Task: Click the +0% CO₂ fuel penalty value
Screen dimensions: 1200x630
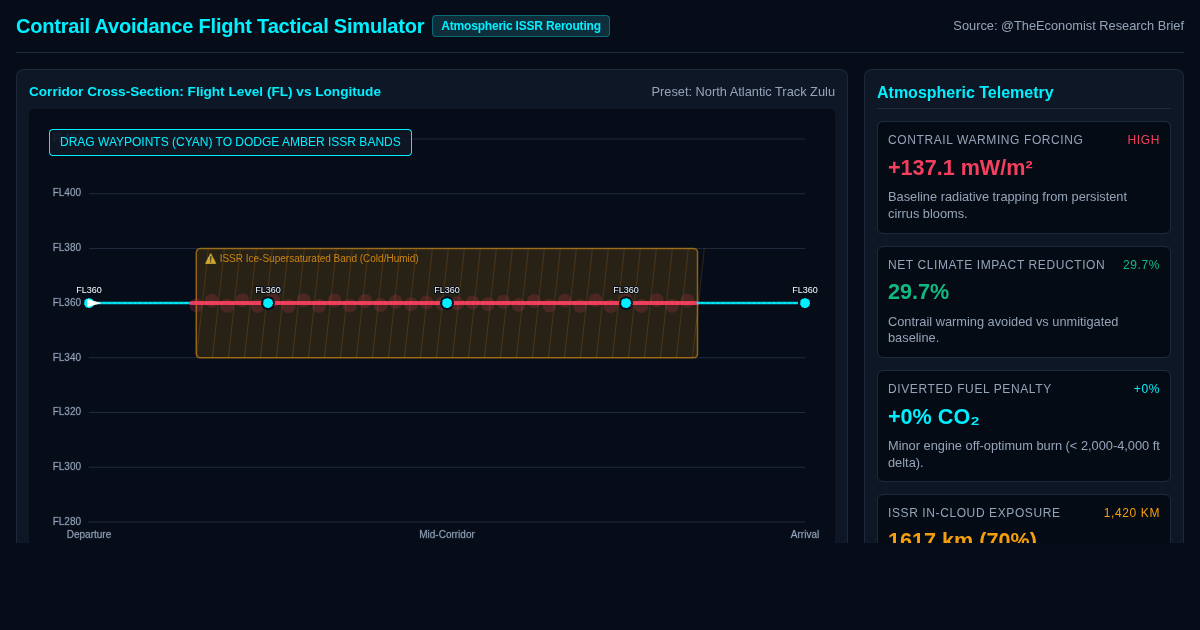Action: (933, 417)
